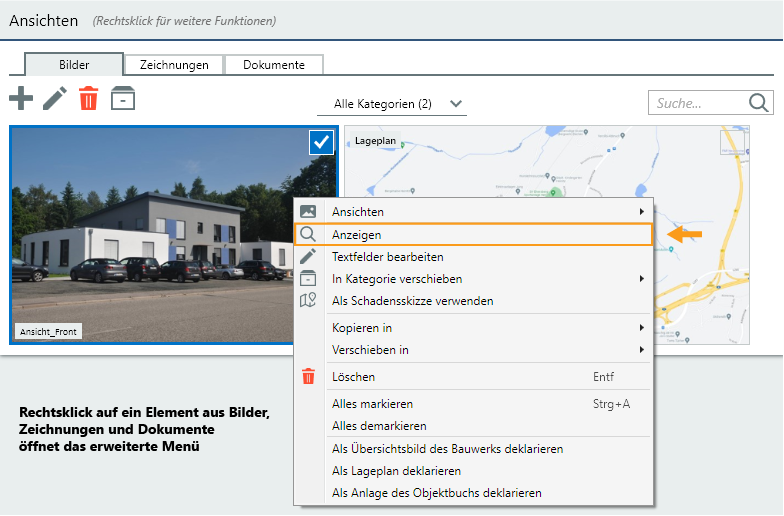Click the magnifier icon in search box
Image resolution: width=784 pixels, height=516 pixels.
tap(759, 103)
